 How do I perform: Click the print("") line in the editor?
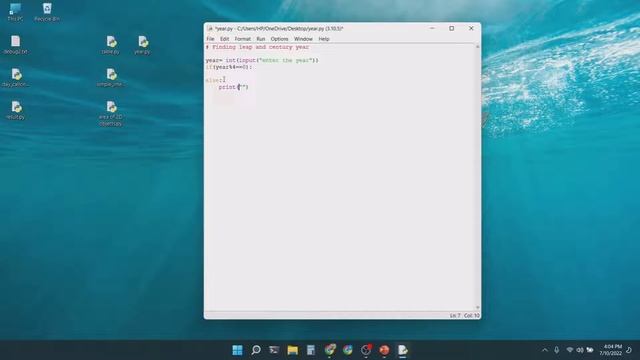tap(233, 87)
